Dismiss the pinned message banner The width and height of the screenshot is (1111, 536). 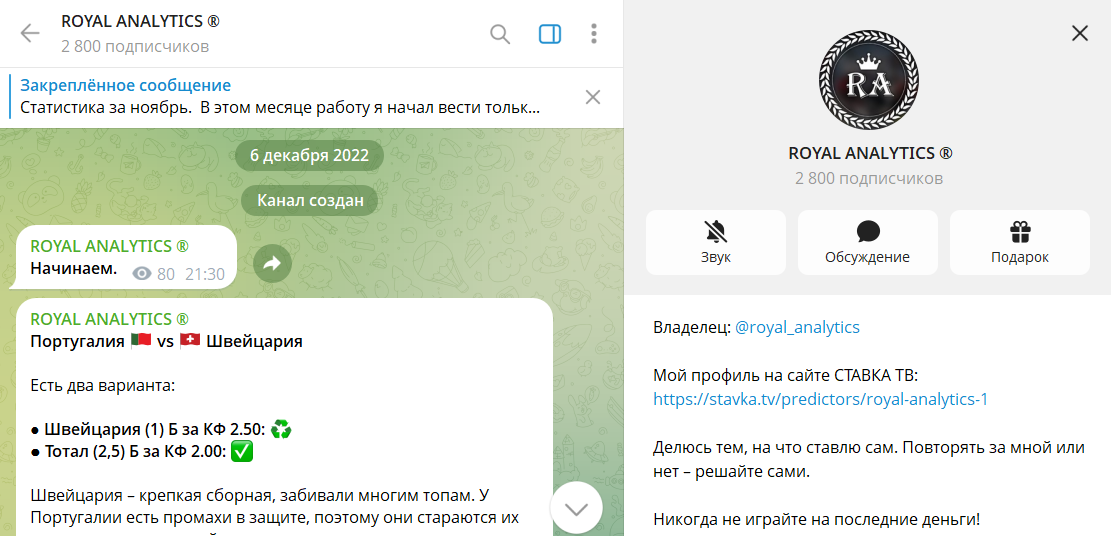click(593, 97)
